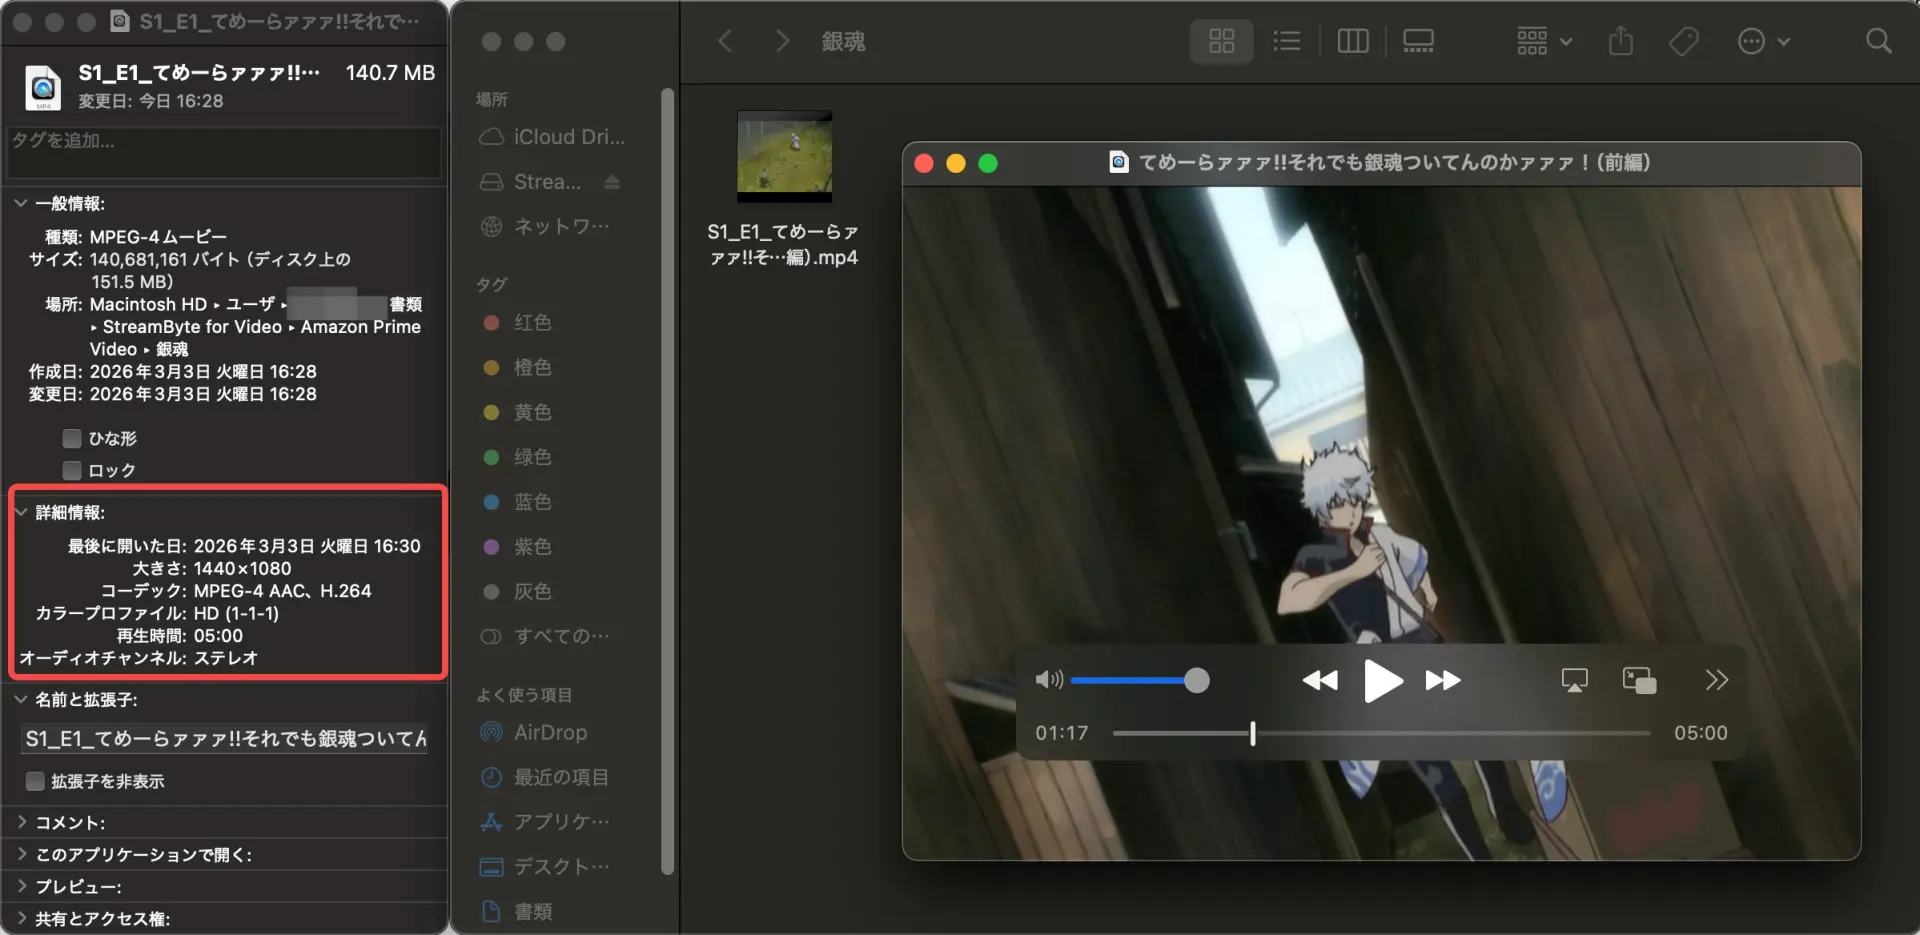Viewport: 1920px width, 935px height.
Task: Collapse the 詳細情報 section
Action: point(21,512)
